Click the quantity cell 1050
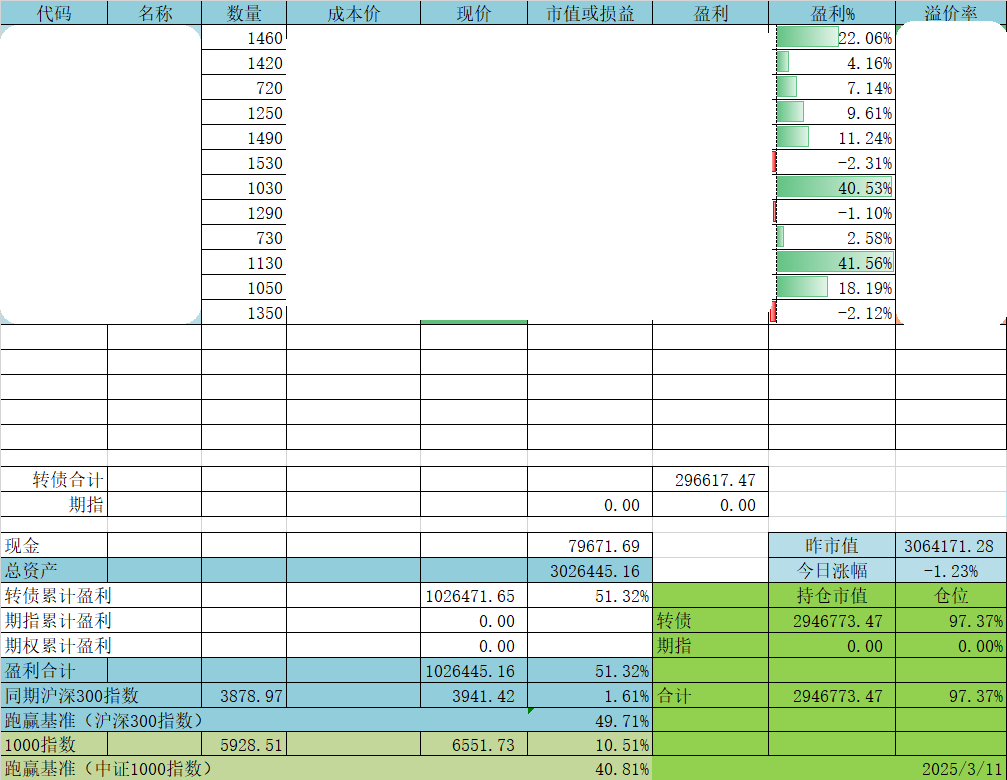This screenshot has width=1007, height=780. coord(244,288)
